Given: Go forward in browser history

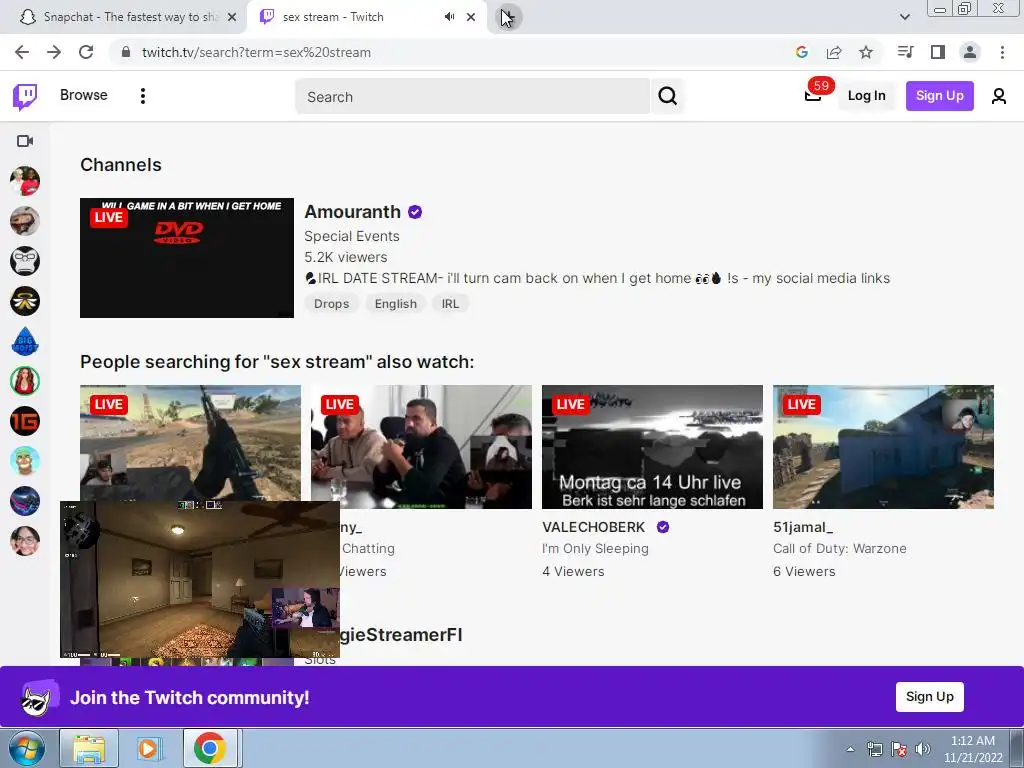Looking at the screenshot, I should coord(54,52).
